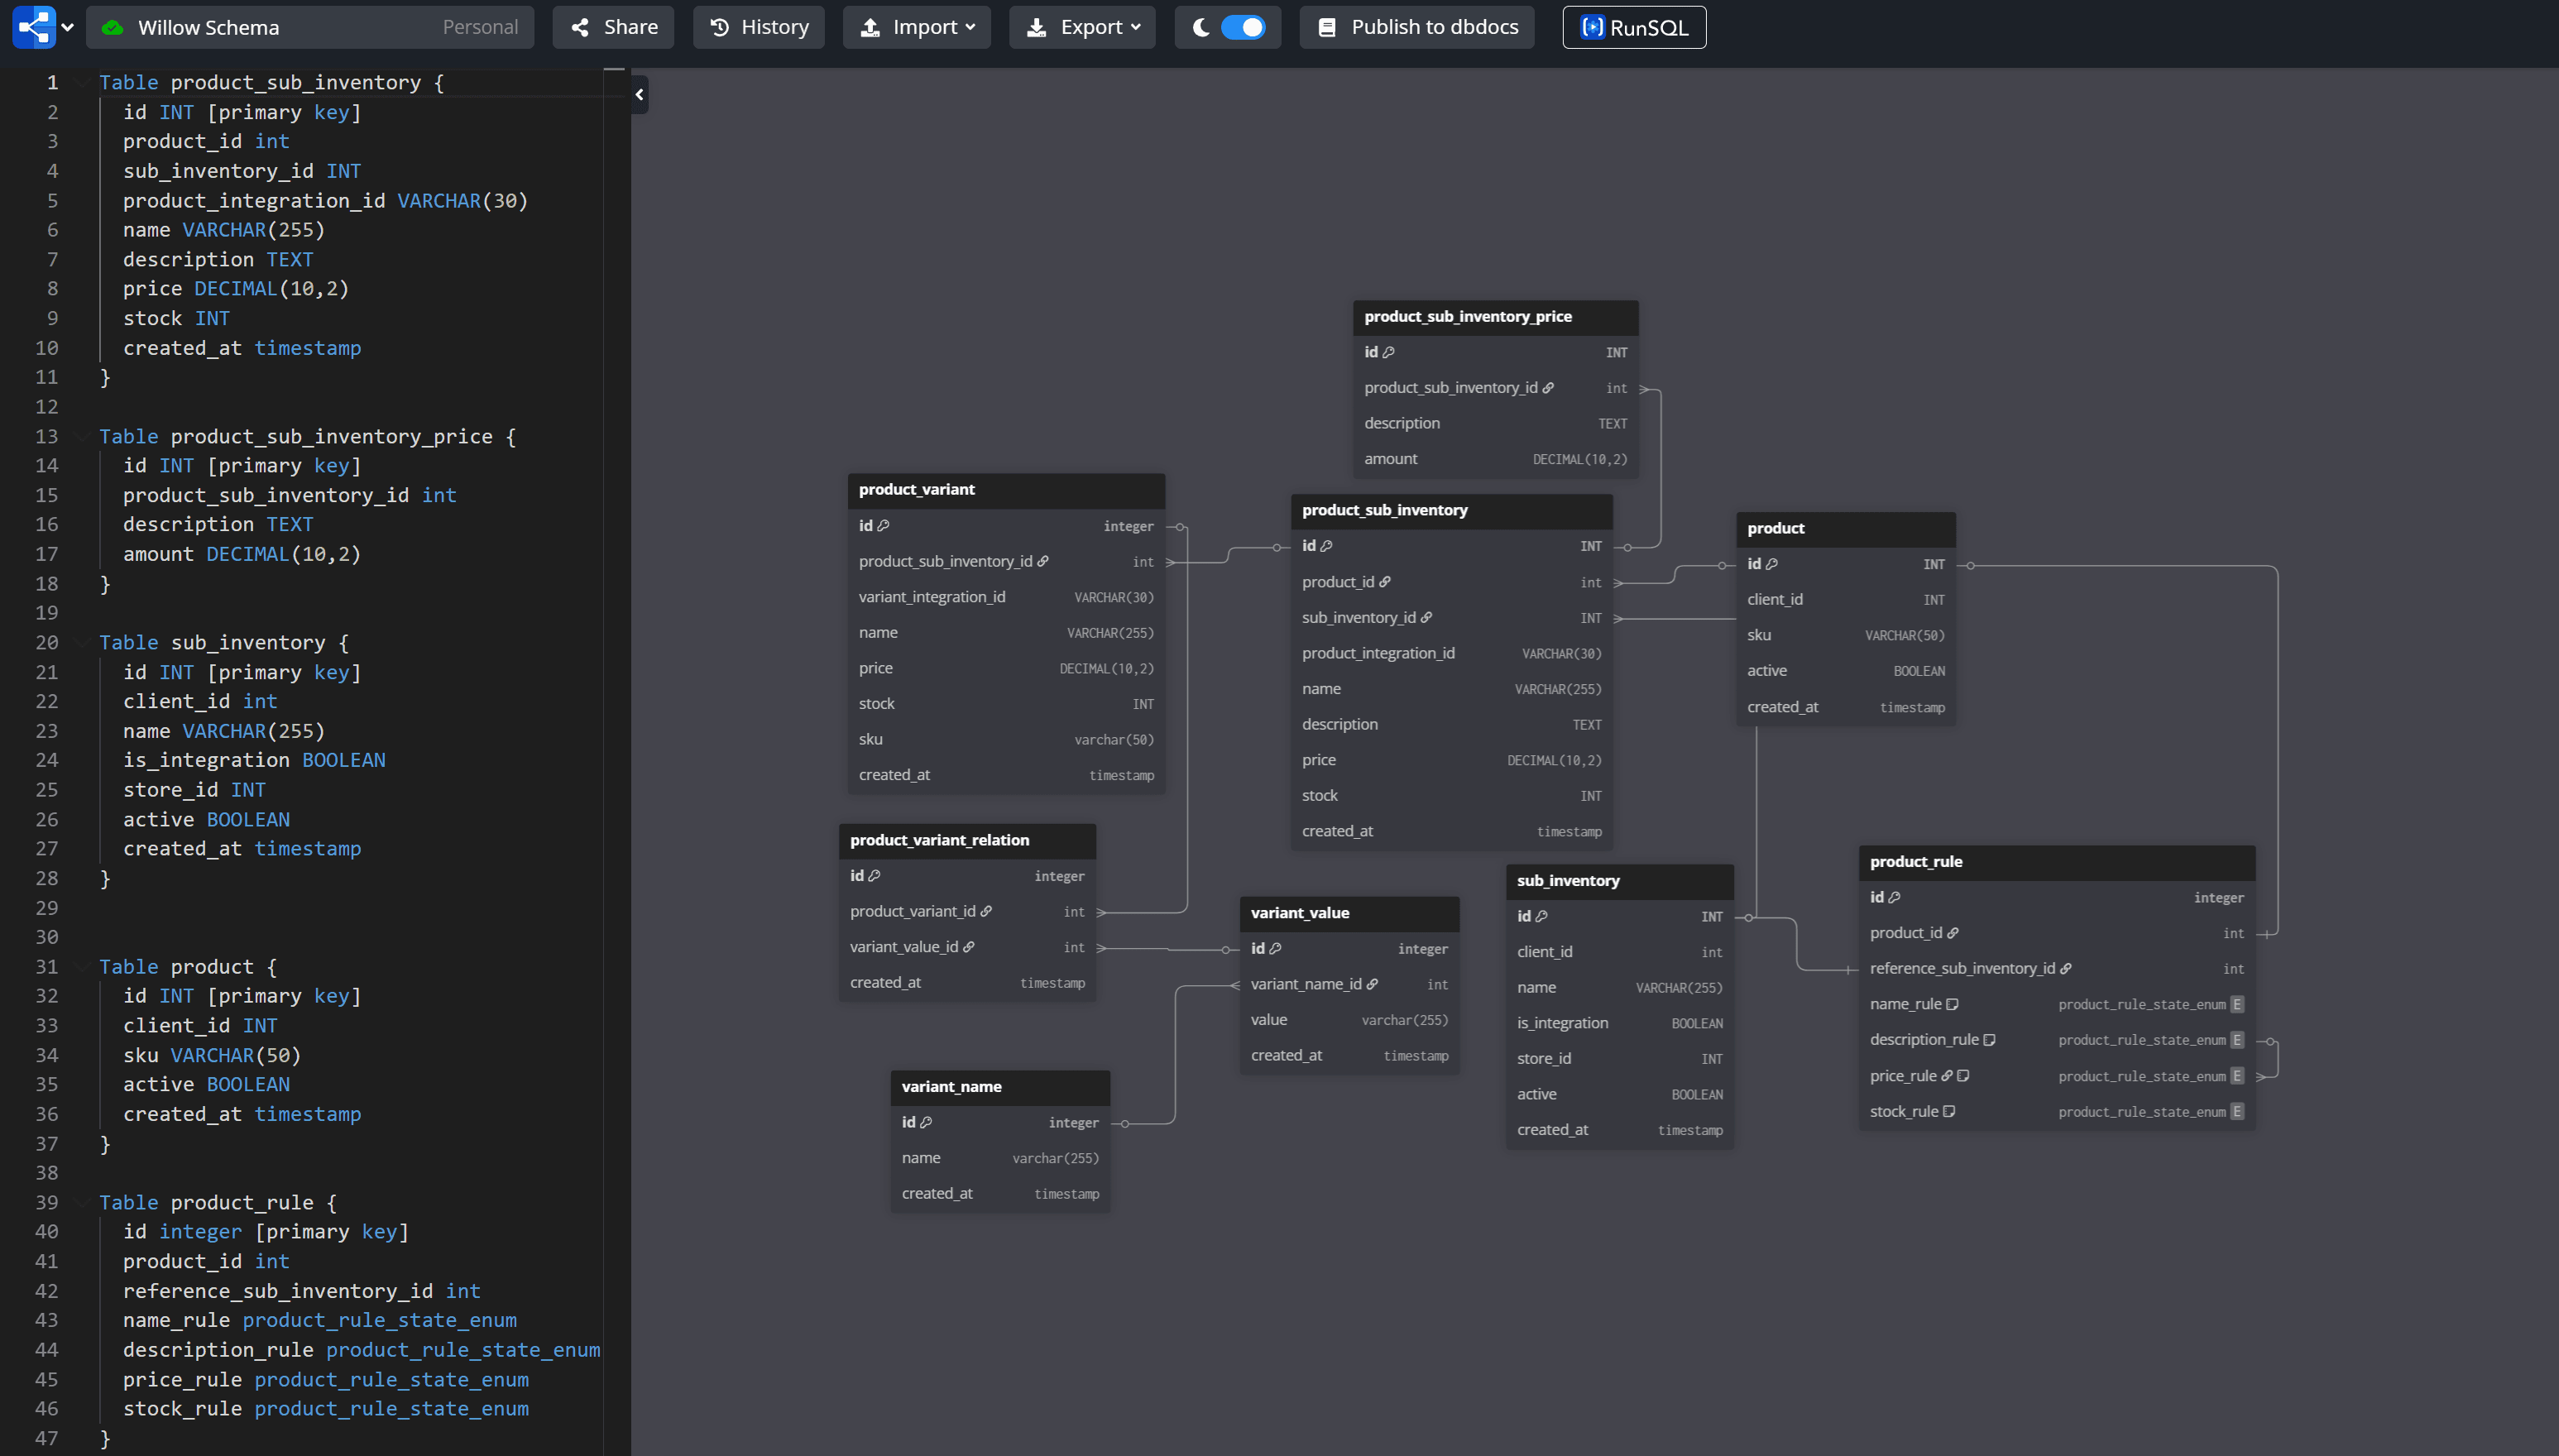Click the note icon beside description_rule

[1989, 1040]
